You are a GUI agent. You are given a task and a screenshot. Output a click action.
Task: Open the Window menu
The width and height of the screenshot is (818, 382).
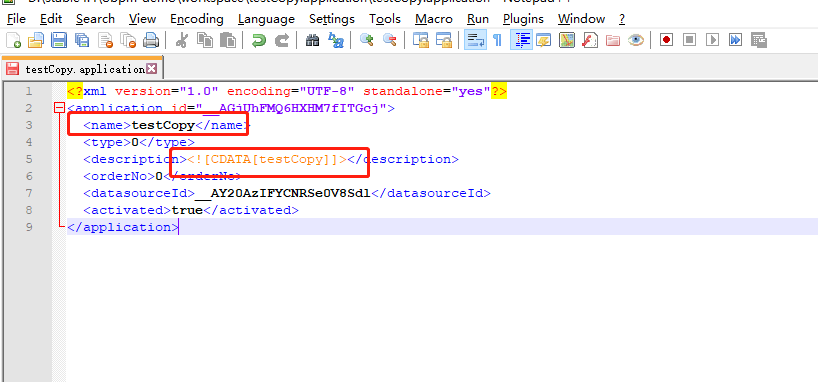click(581, 19)
